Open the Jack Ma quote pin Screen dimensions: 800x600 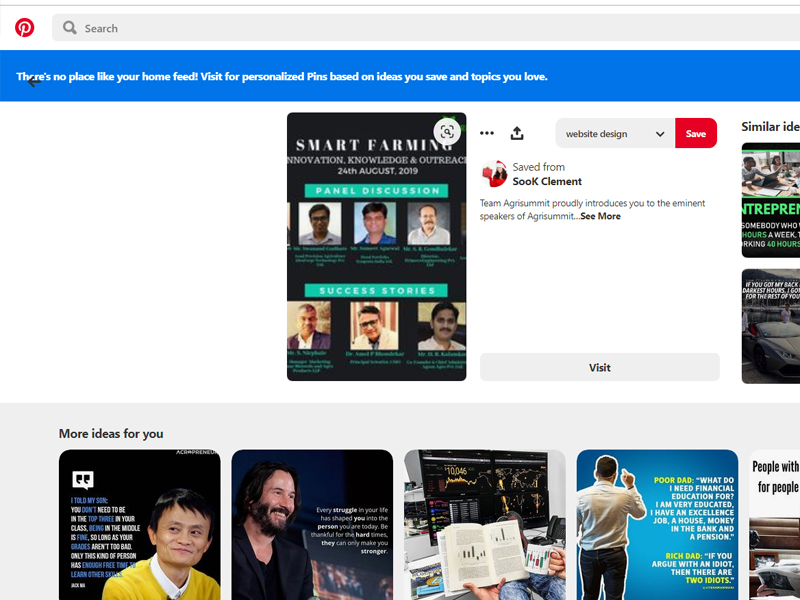[x=139, y=525]
